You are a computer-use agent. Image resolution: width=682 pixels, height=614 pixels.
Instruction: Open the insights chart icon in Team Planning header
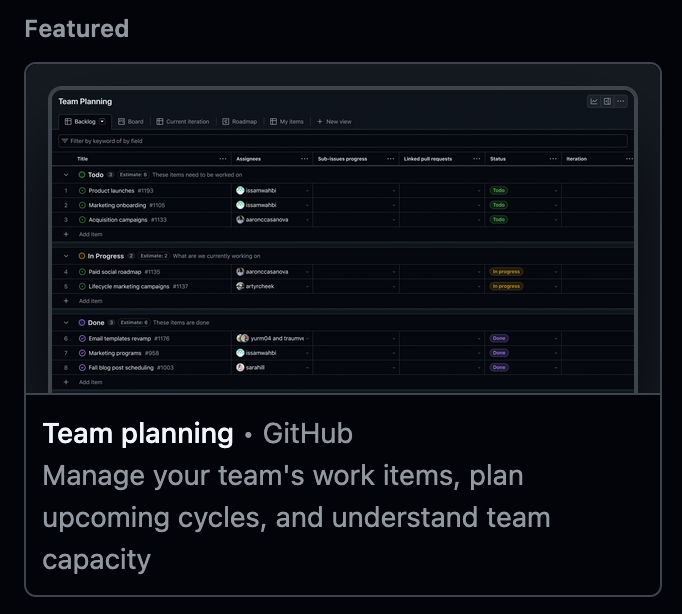click(594, 101)
